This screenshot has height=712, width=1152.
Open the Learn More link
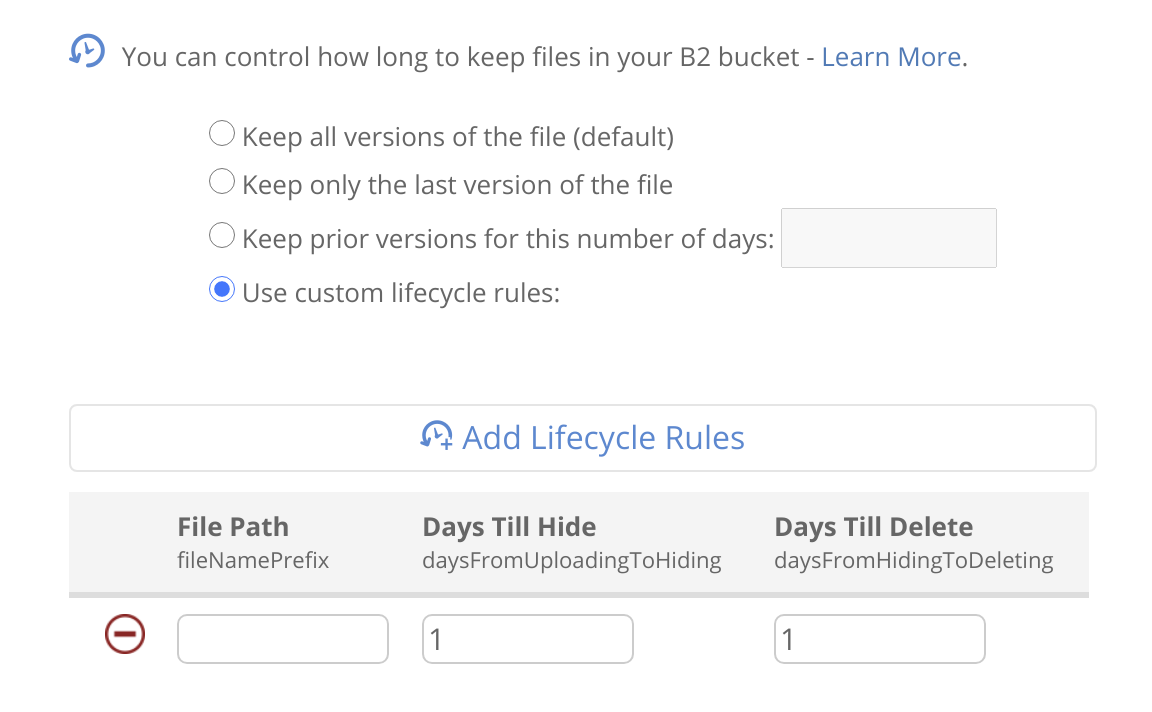point(891,57)
